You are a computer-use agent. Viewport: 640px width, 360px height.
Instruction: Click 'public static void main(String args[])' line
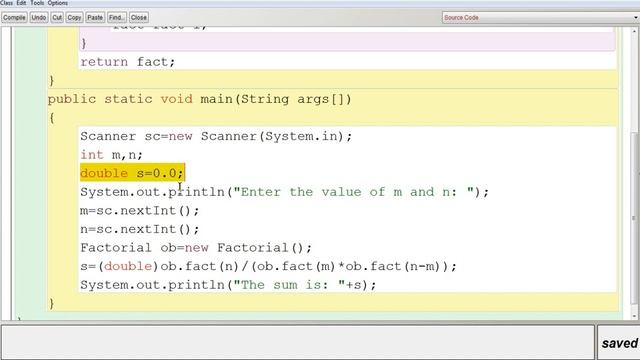(199, 99)
